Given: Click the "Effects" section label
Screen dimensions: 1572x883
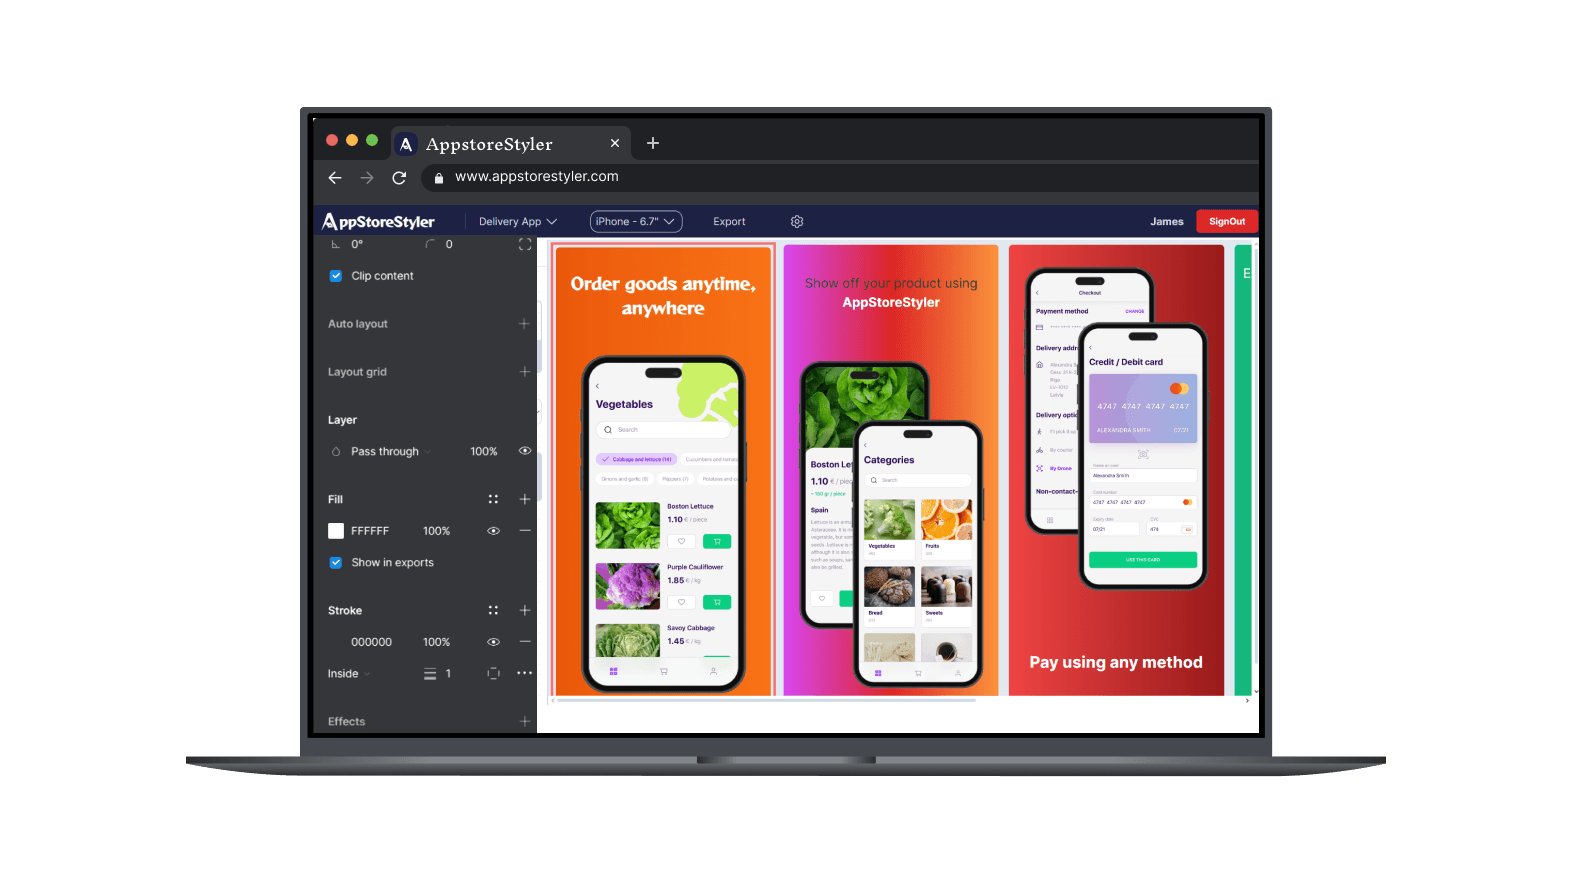Looking at the screenshot, I should pyautogui.click(x=346, y=722).
